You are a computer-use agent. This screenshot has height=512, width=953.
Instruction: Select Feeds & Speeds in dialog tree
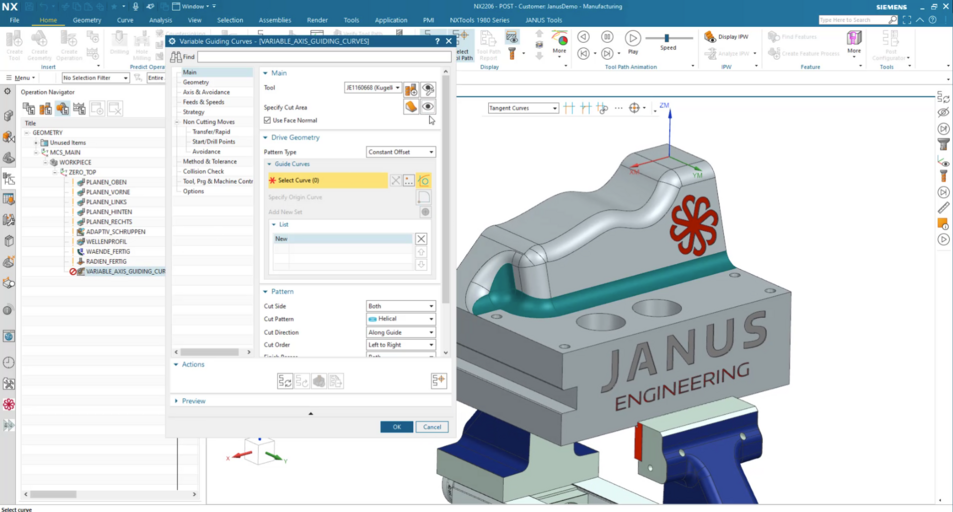coord(204,102)
